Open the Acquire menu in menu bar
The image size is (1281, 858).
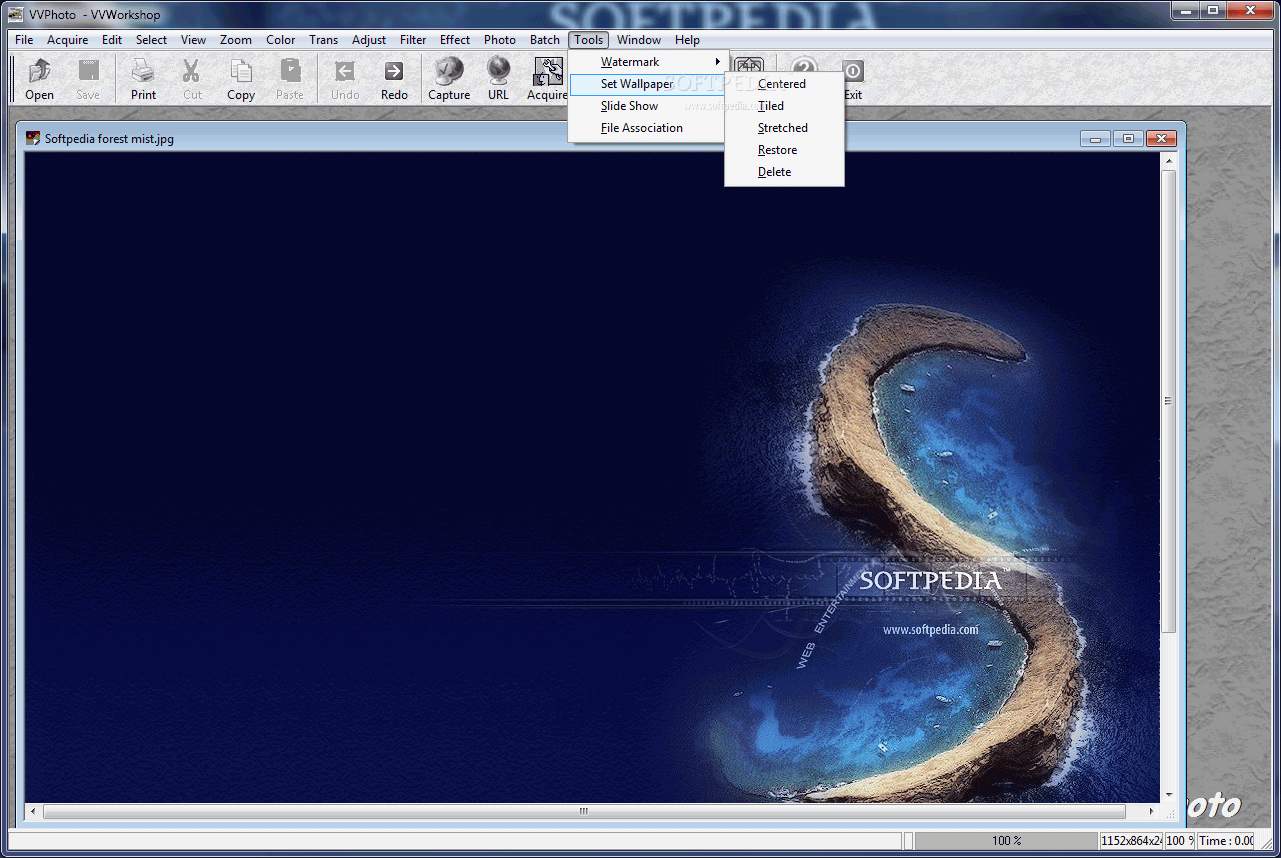[68, 40]
